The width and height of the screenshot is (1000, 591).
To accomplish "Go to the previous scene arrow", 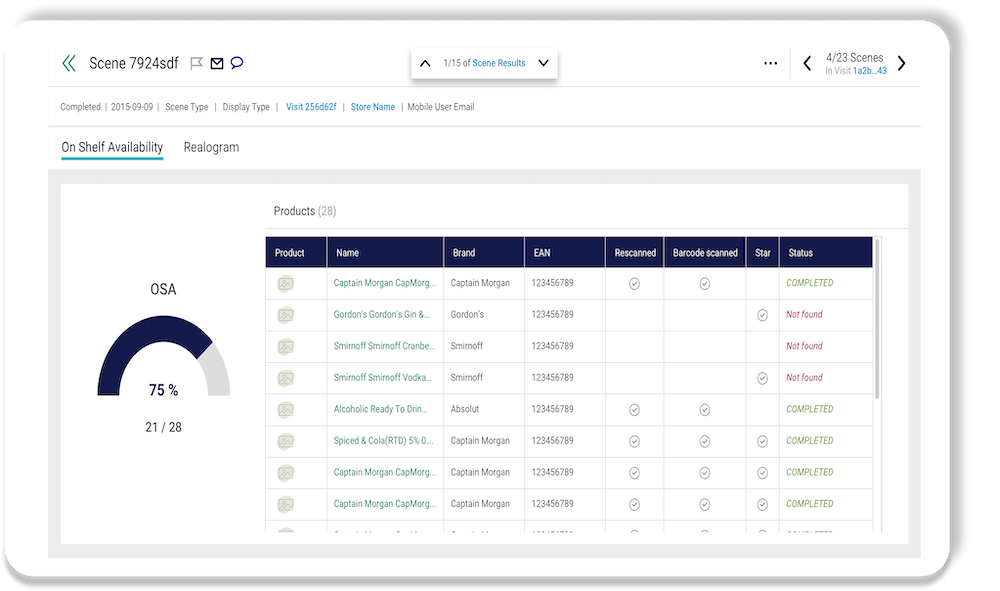I will pos(807,64).
